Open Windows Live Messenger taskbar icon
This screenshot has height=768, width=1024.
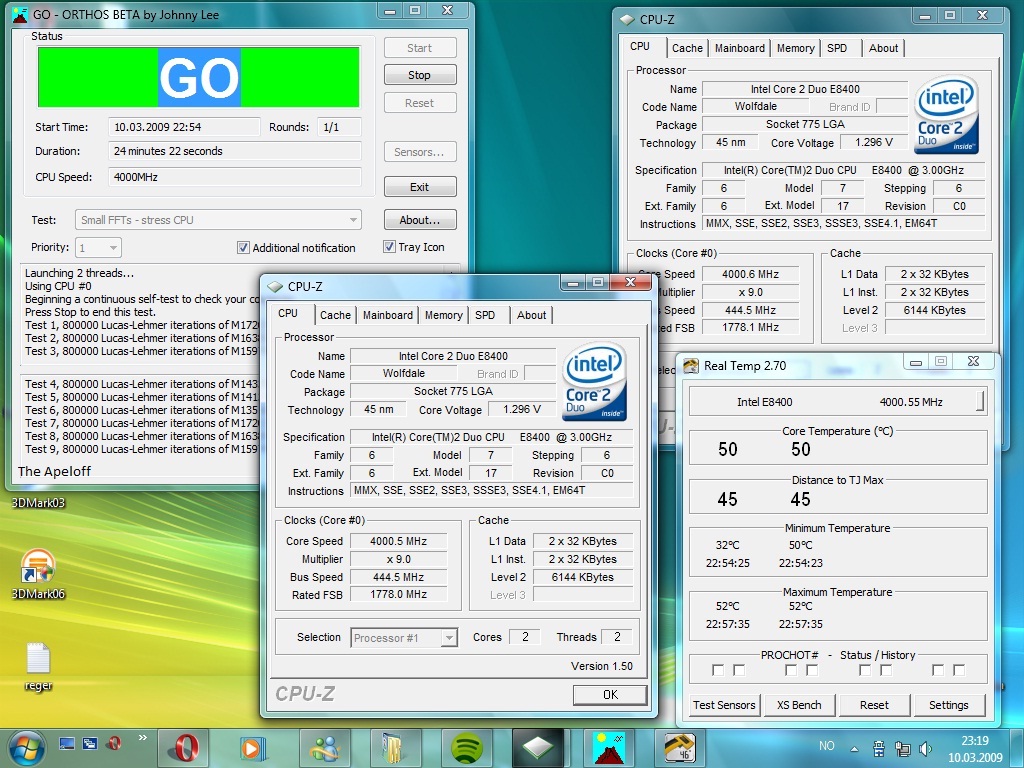pos(325,748)
